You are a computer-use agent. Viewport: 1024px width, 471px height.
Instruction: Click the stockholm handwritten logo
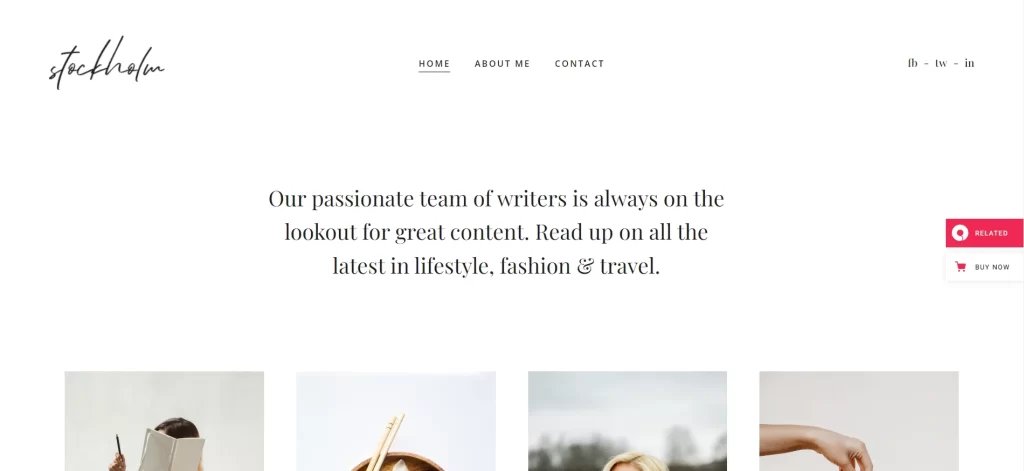click(106, 63)
